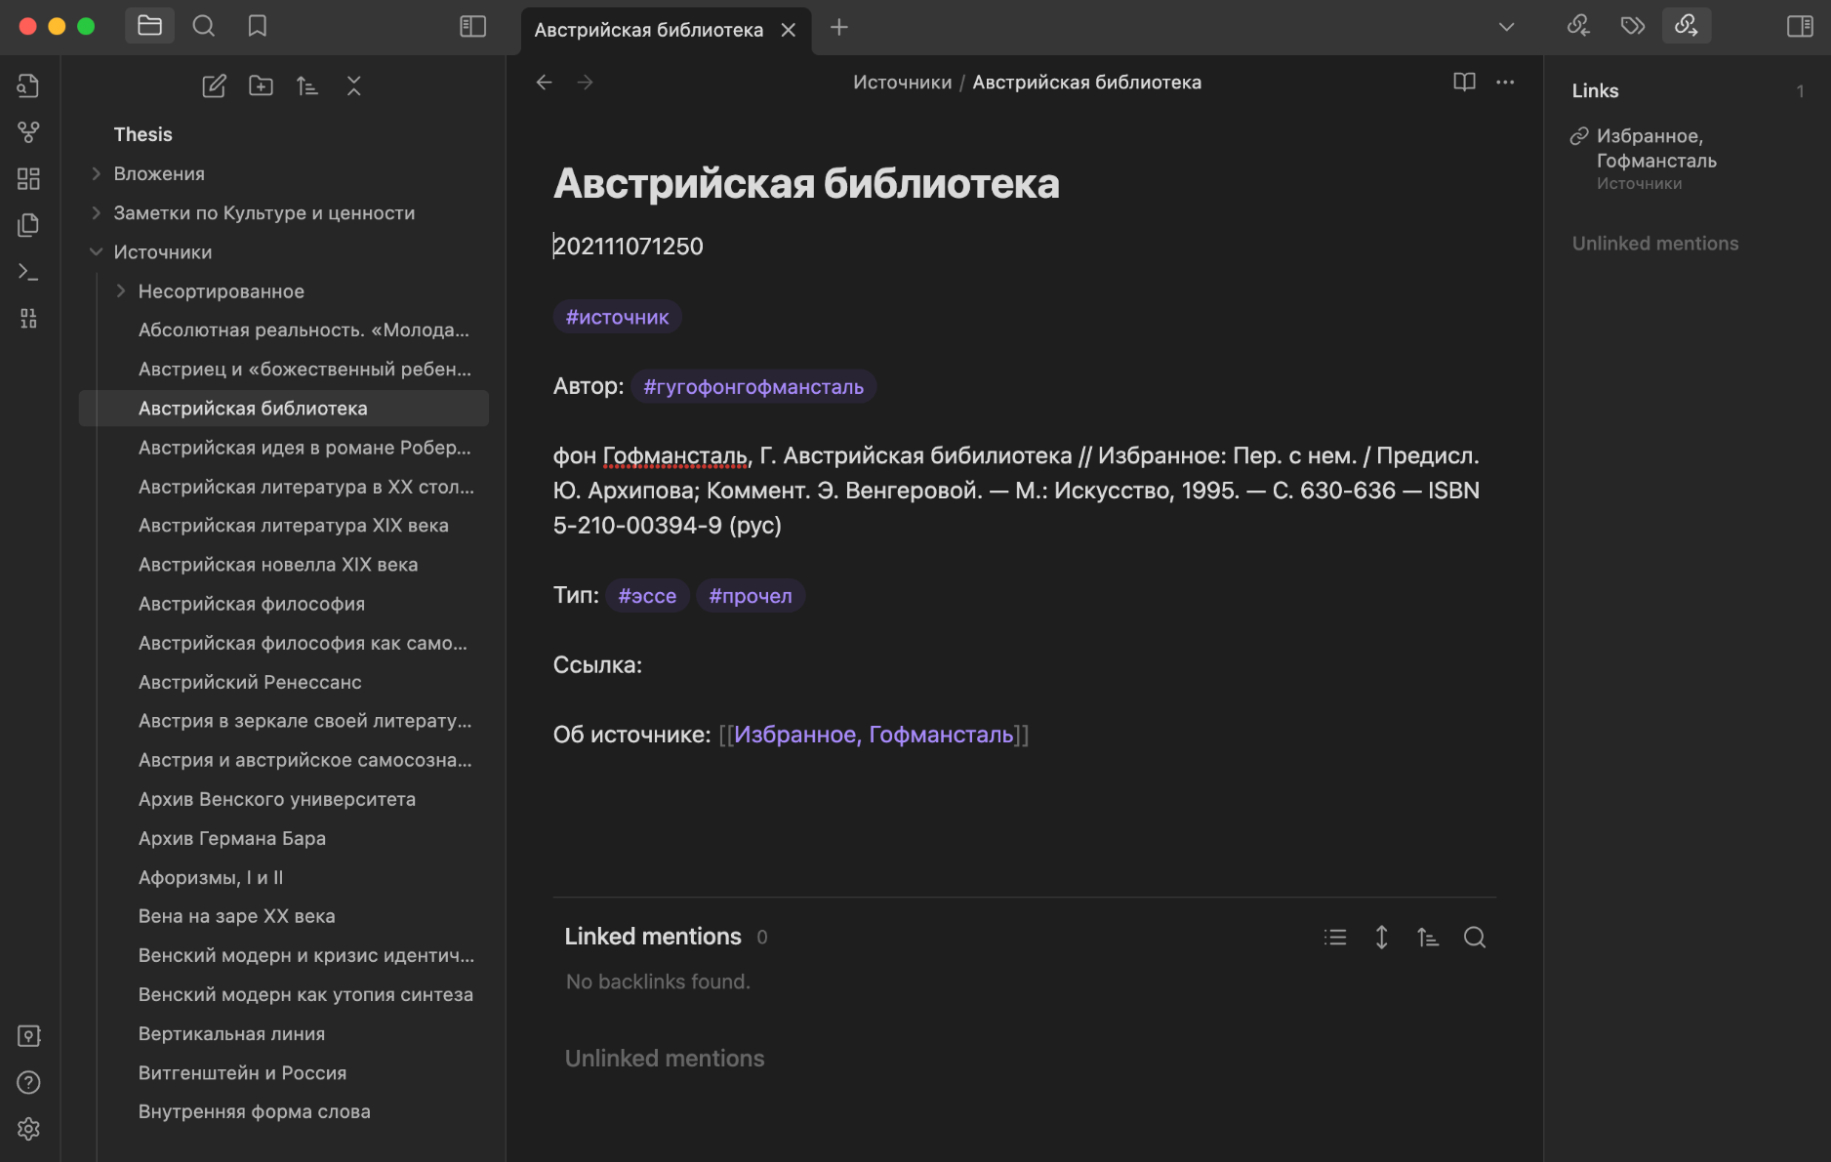Open note Афоризмы, I и II
The image size is (1831, 1162).
211,877
